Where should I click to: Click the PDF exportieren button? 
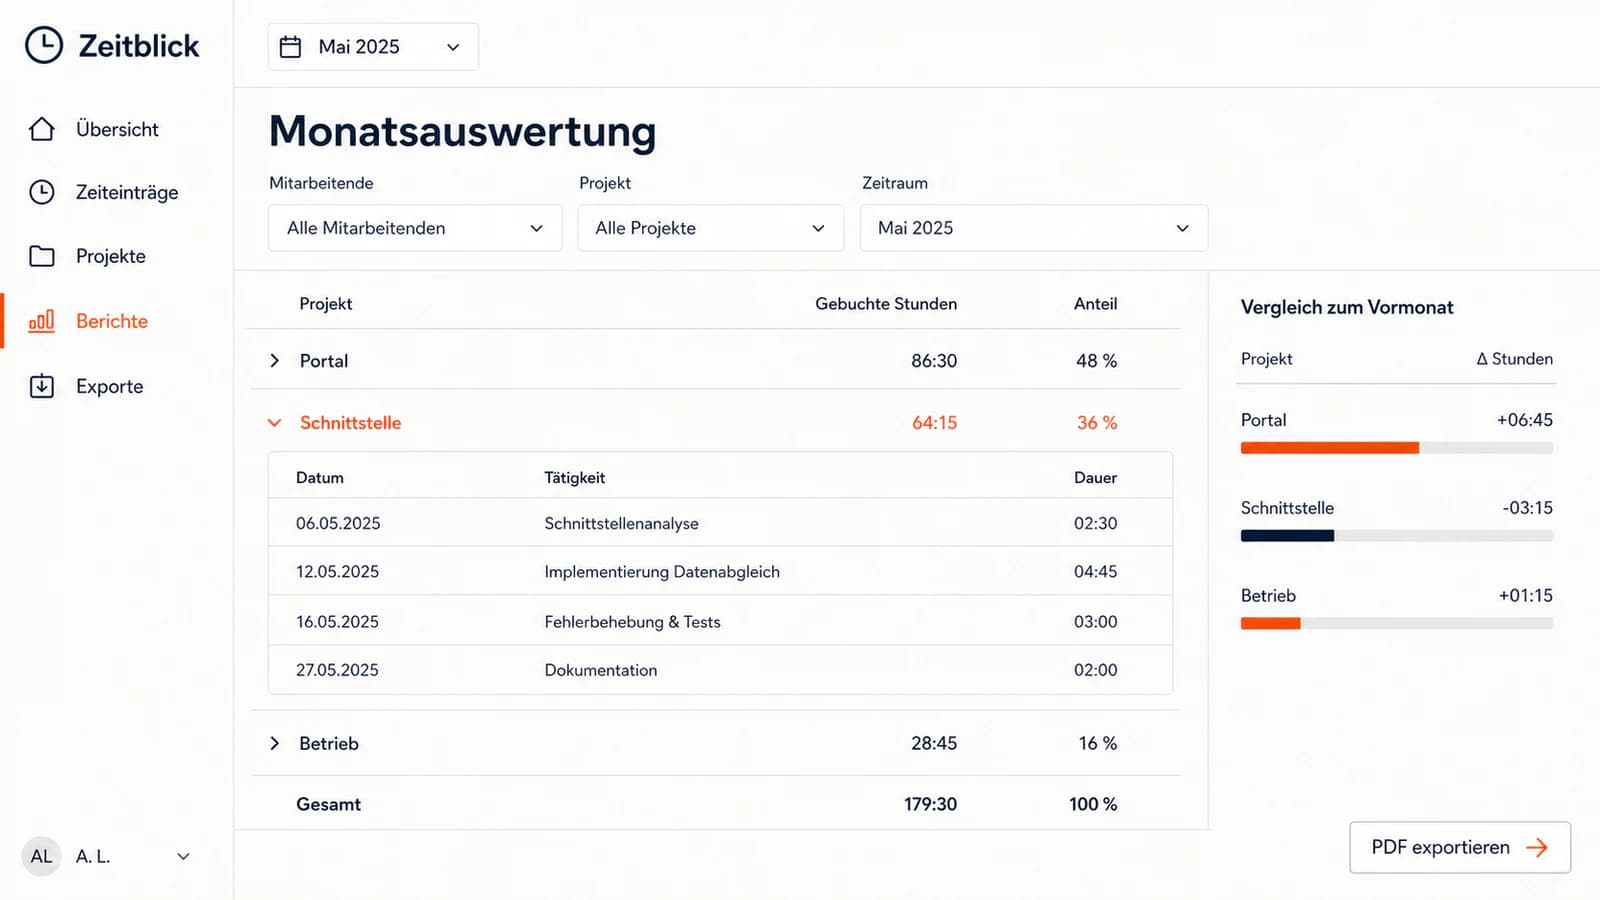1460,847
